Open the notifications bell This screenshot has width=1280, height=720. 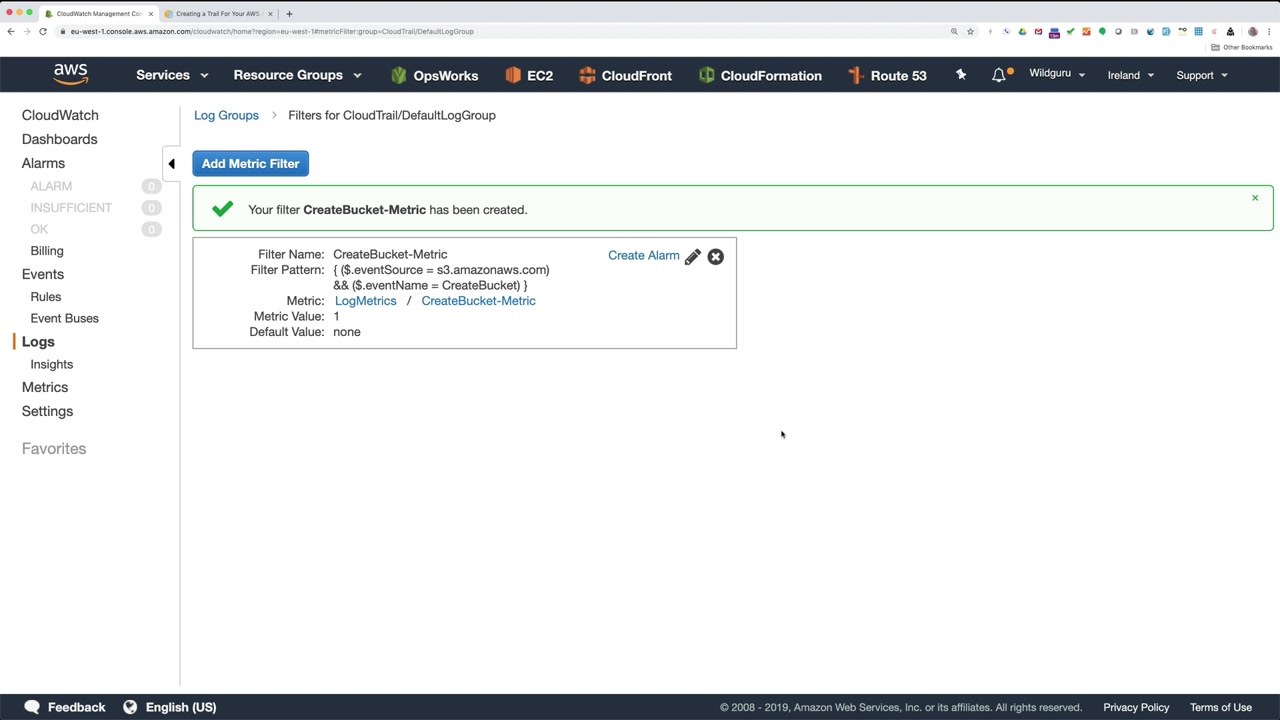click(x=999, y=75)
